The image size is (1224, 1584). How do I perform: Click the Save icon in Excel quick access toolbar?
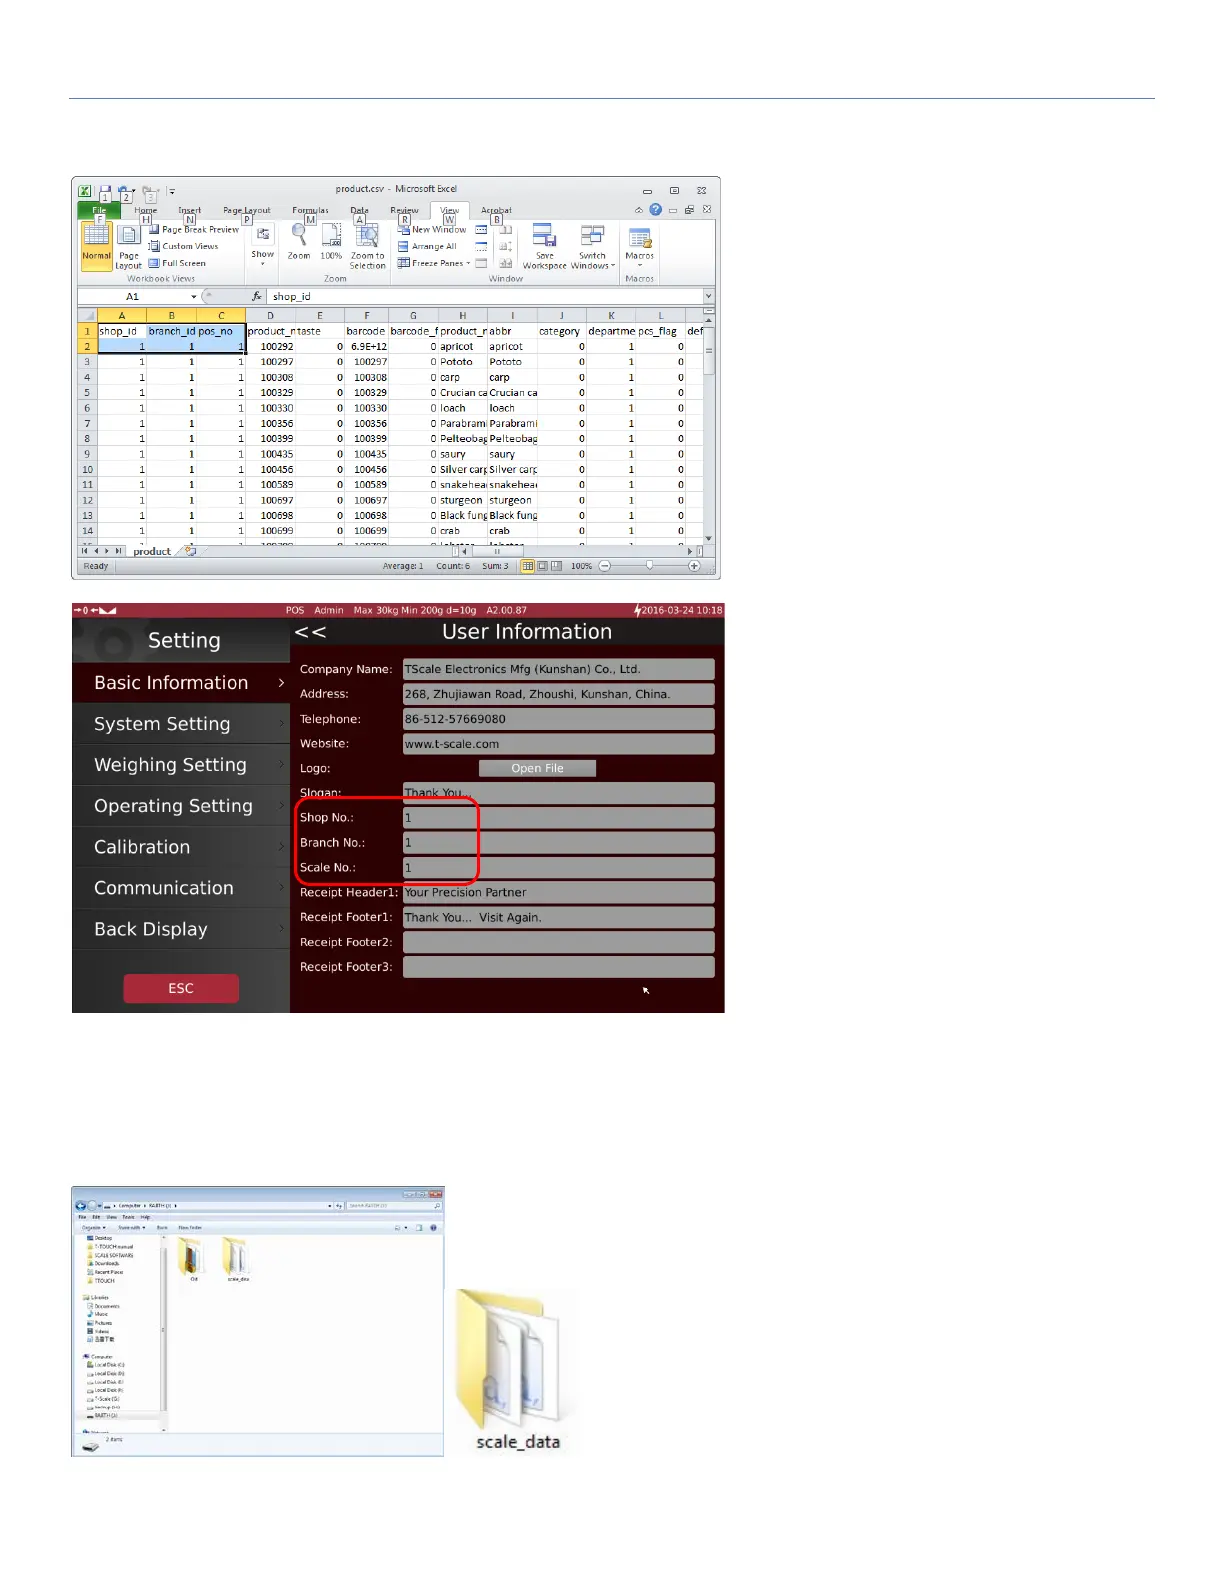tap(105, 191)
